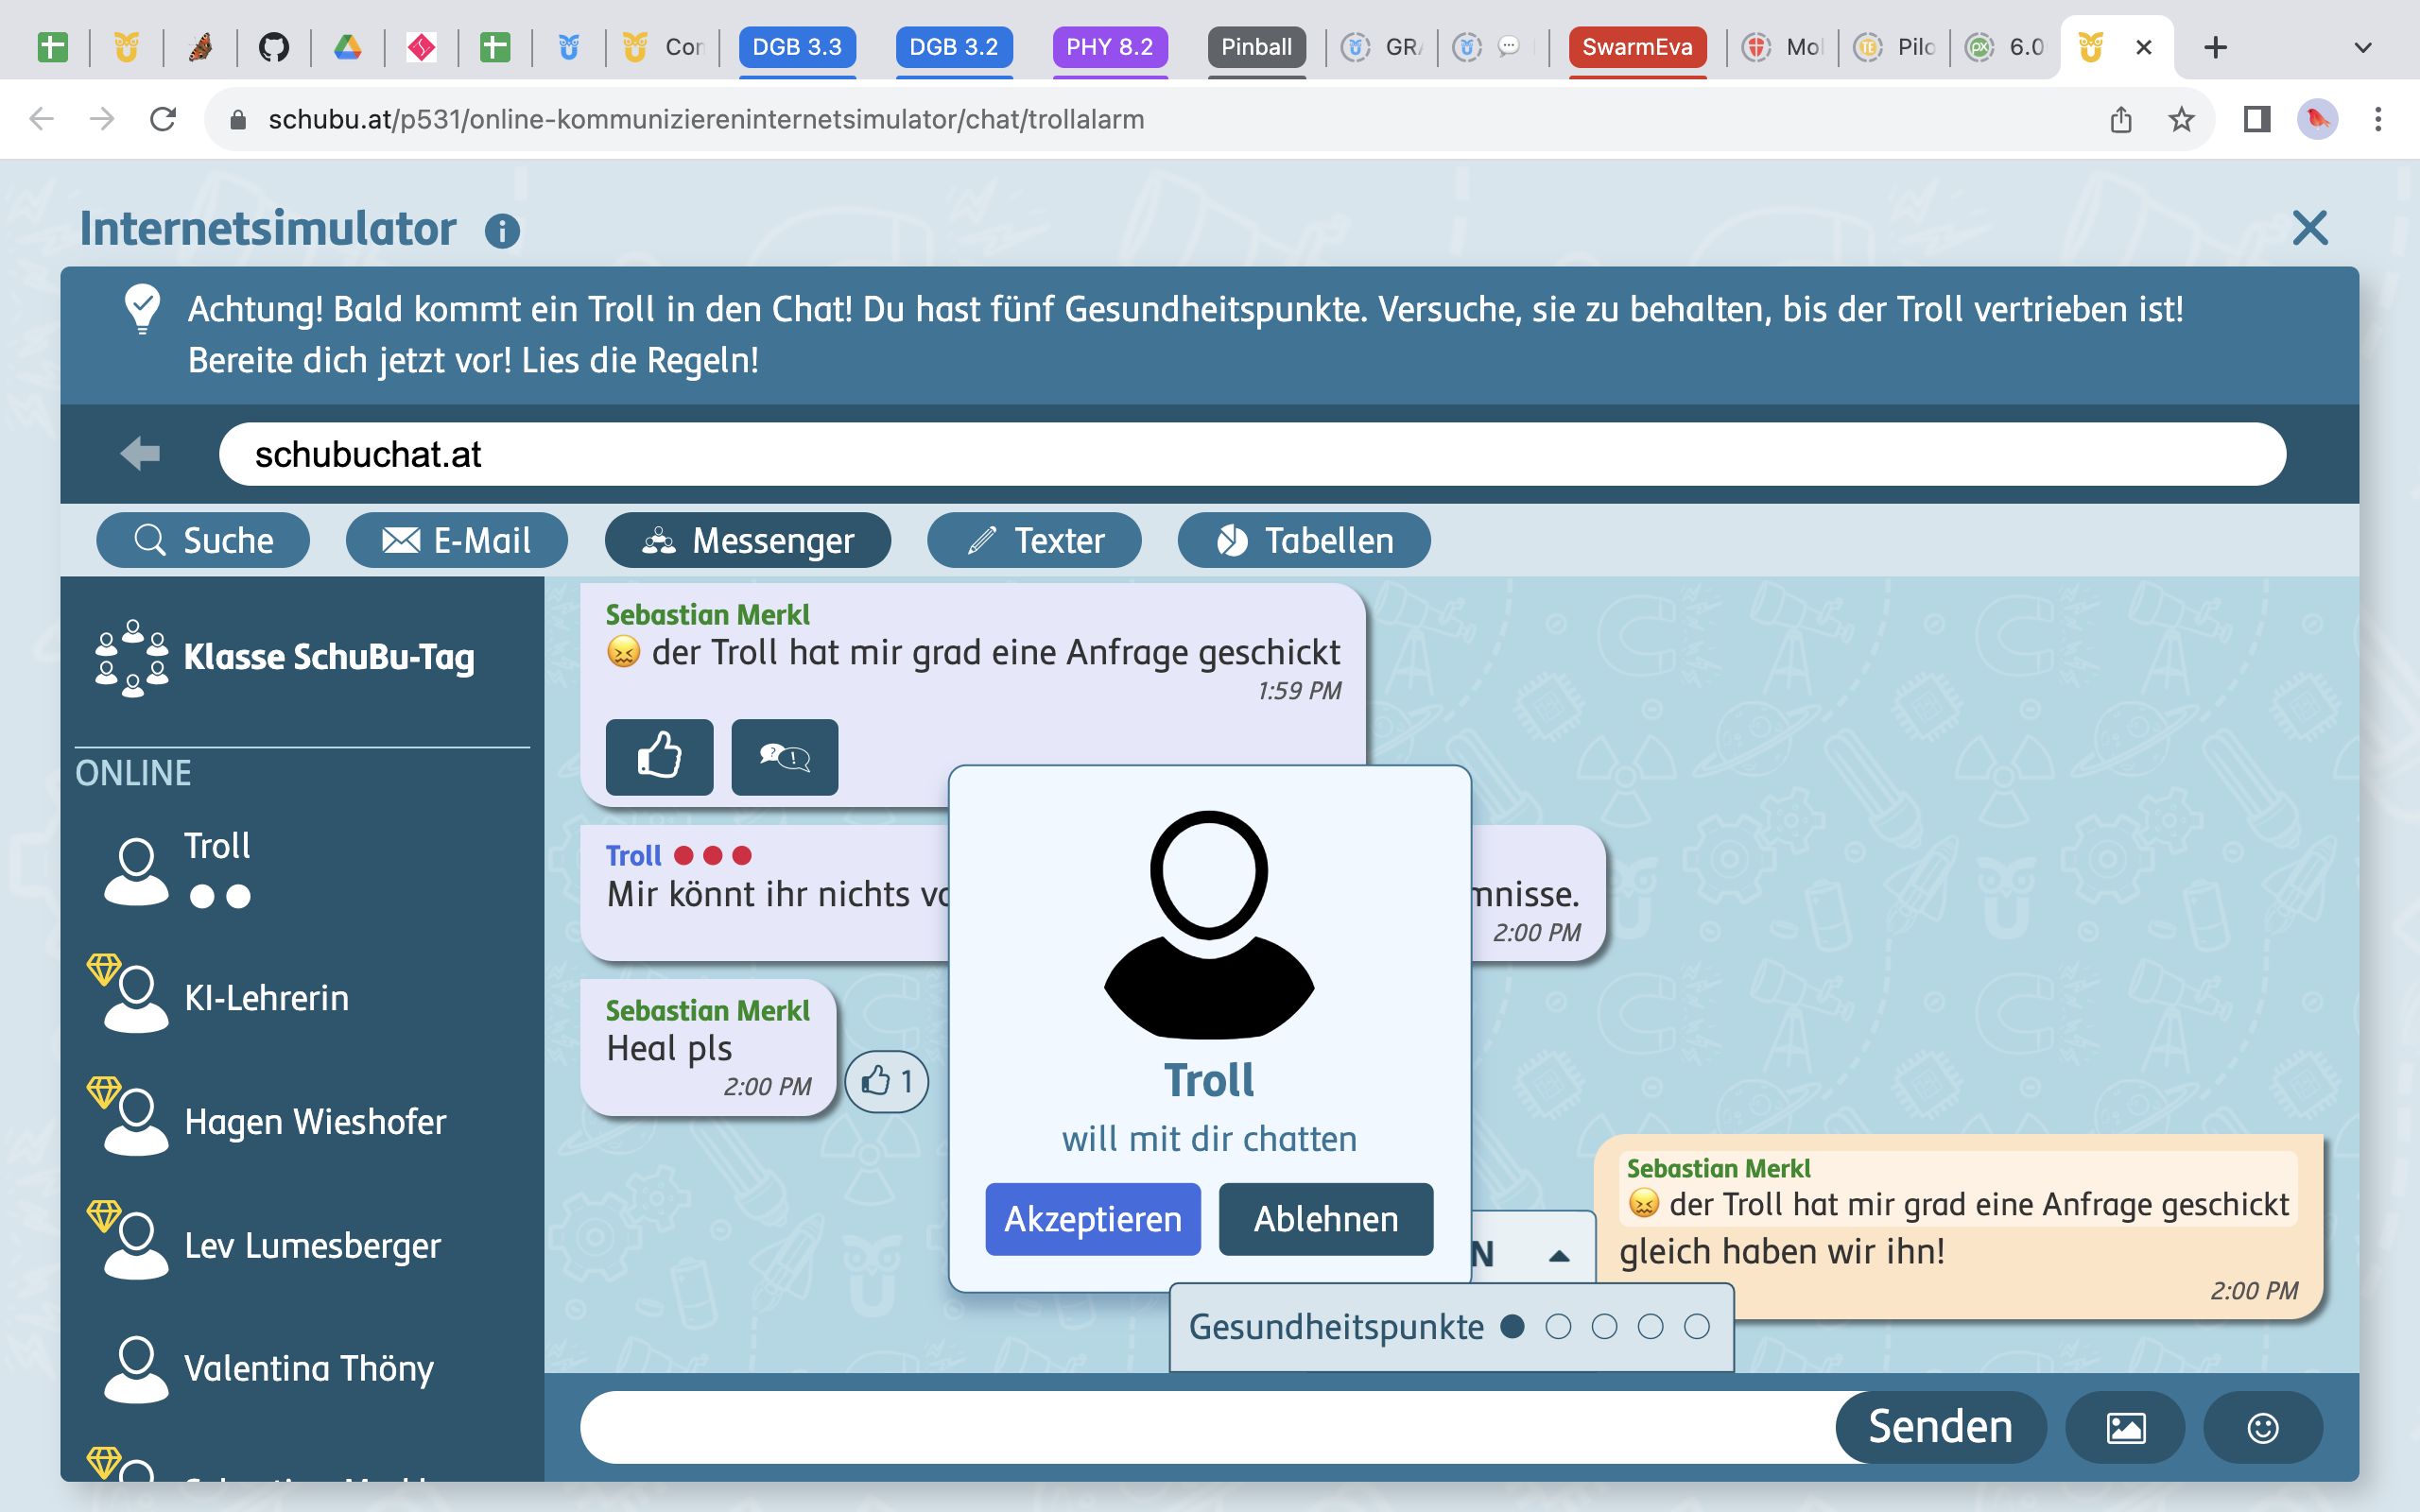Click the chat message input field
Image resolution: width=2420 pixels, height=1512 pixels.
[1208, 1427]
